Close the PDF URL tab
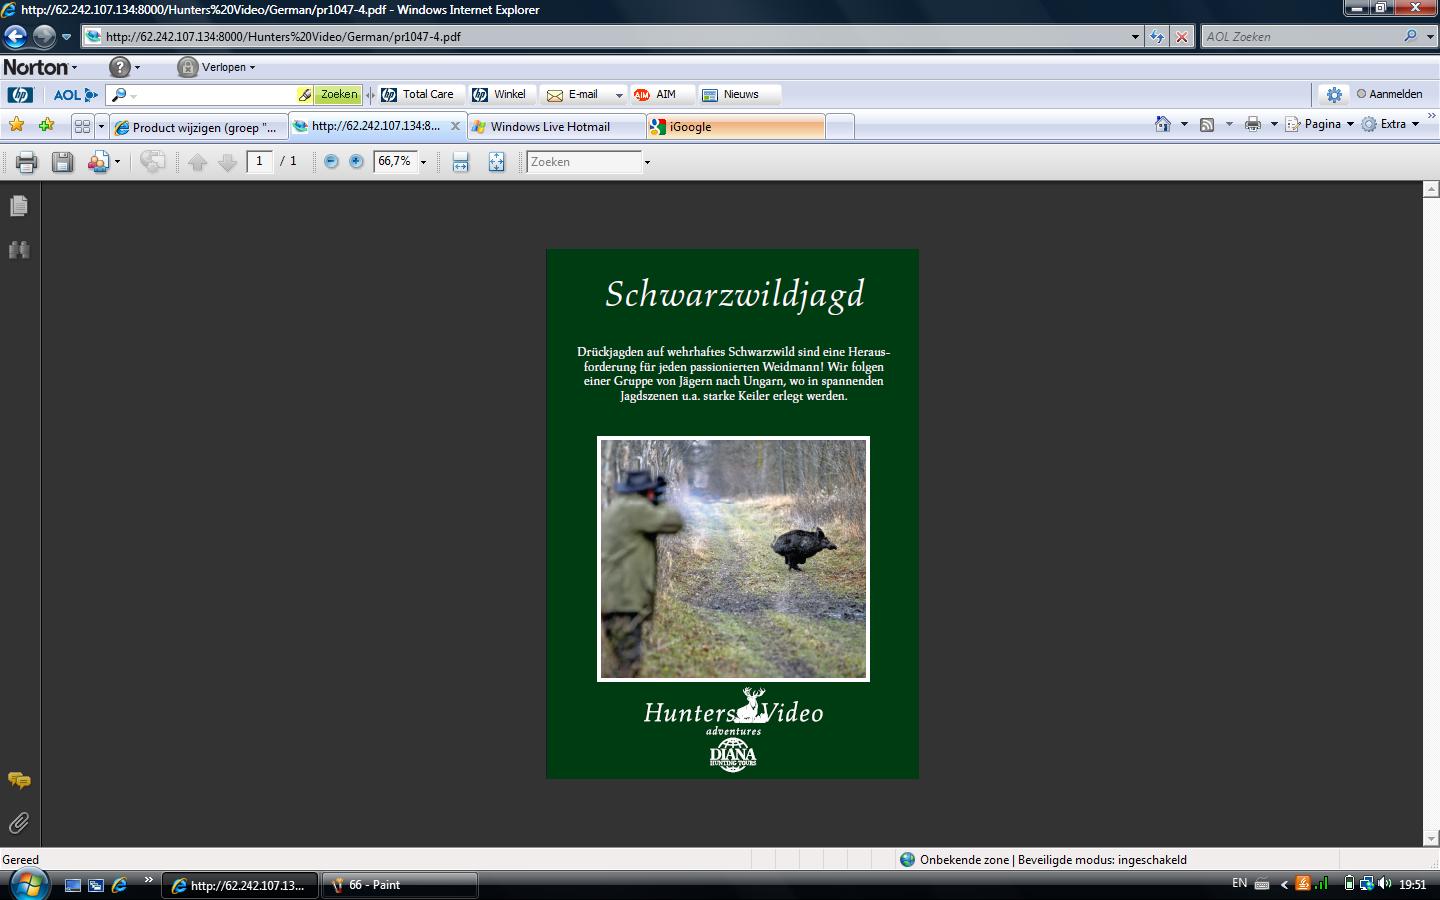 [x=455, y=126]
